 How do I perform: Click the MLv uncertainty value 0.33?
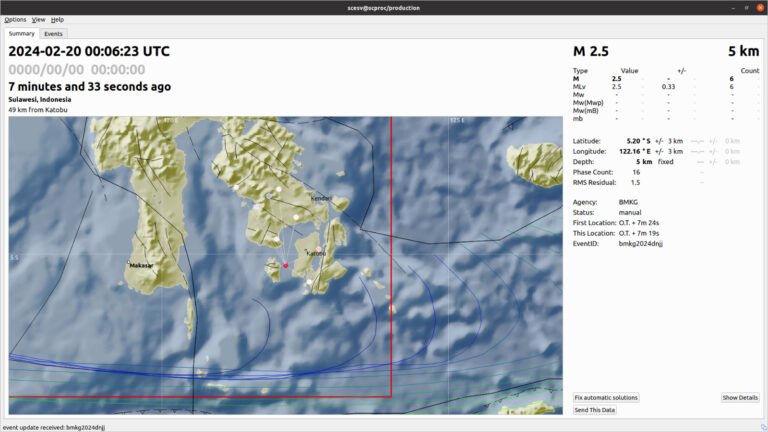(x=668, y=87)
